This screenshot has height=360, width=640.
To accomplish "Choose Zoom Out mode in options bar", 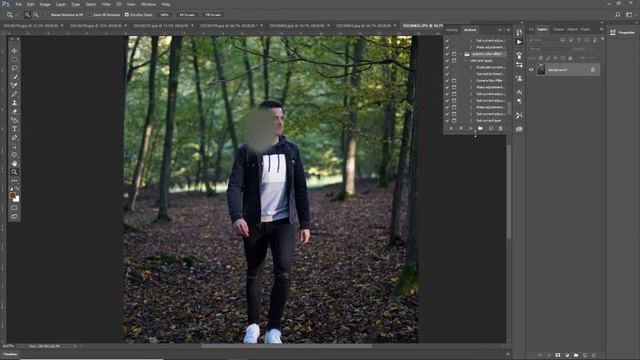I will click(x=36, y=15).
